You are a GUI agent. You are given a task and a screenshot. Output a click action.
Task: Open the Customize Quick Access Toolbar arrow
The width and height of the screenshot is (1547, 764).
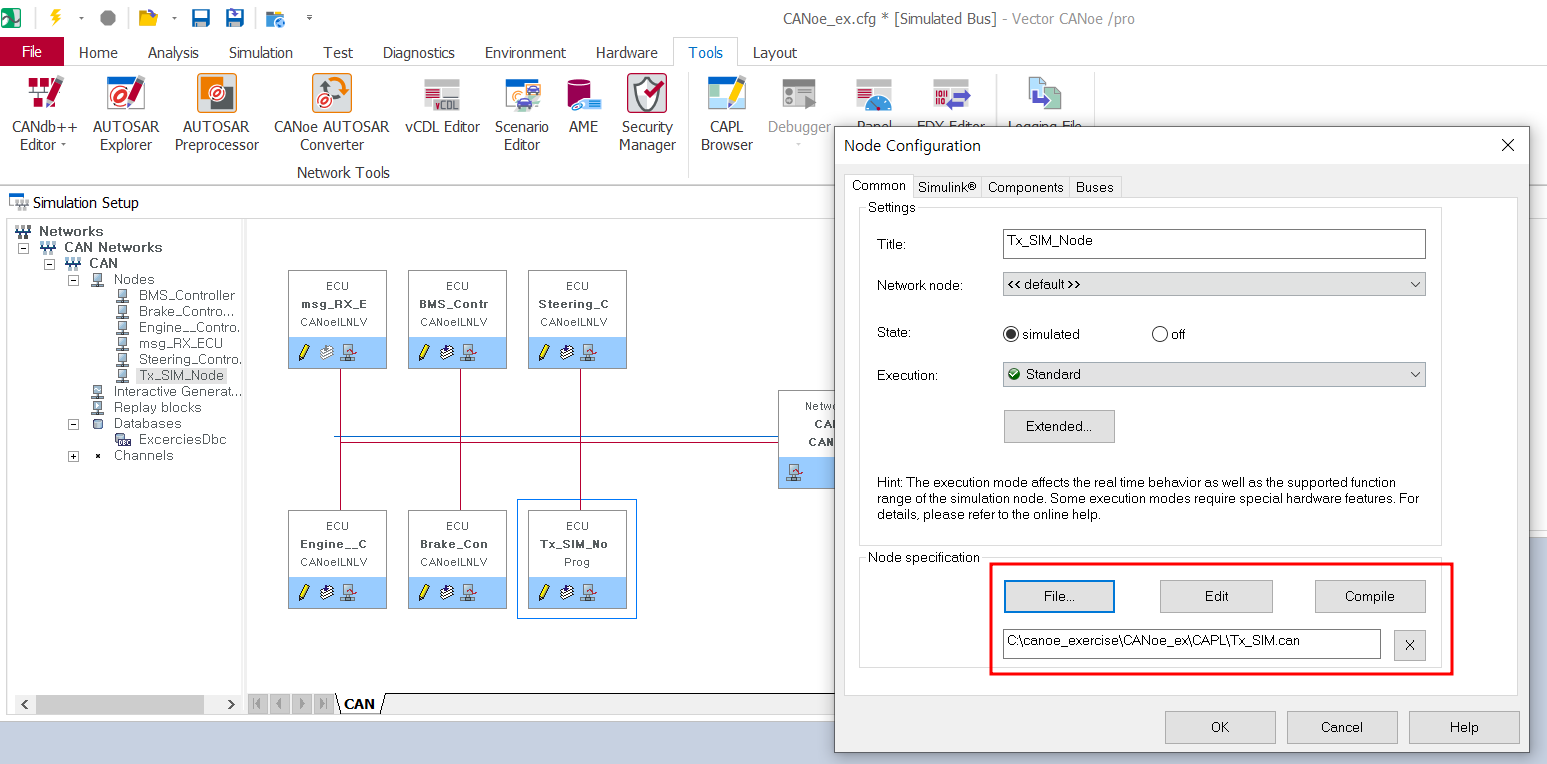pyautogui.click(x=309, y=18)
